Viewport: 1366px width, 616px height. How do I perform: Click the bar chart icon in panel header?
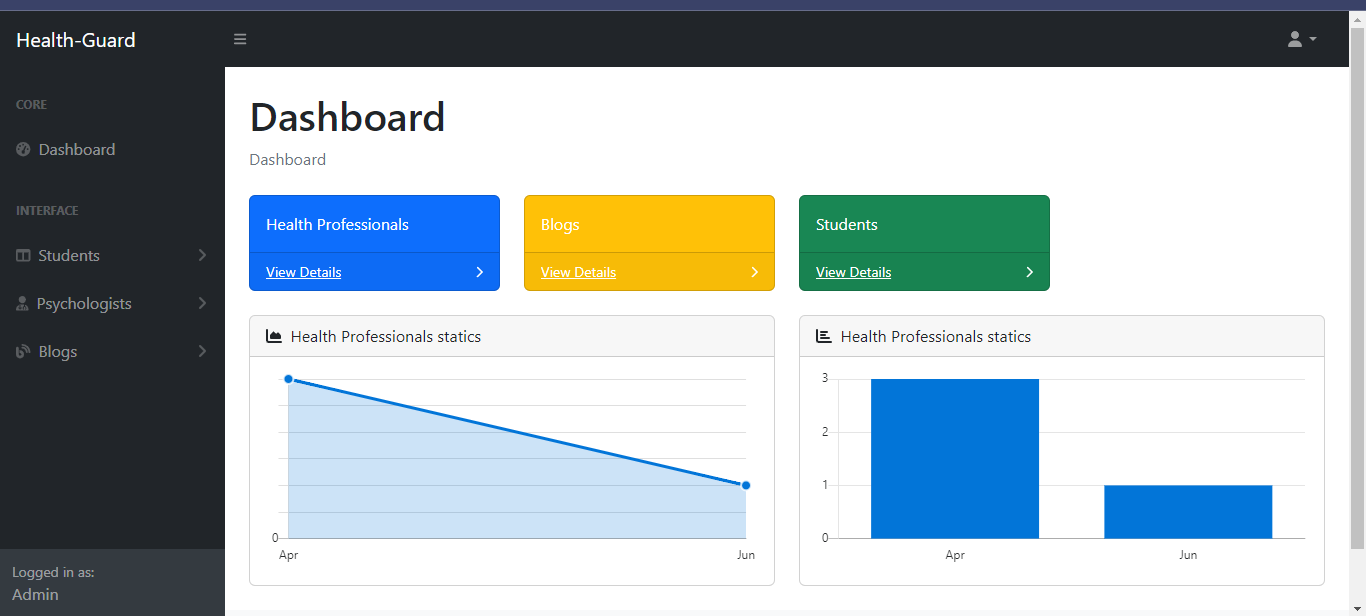(x=824, y=337)
